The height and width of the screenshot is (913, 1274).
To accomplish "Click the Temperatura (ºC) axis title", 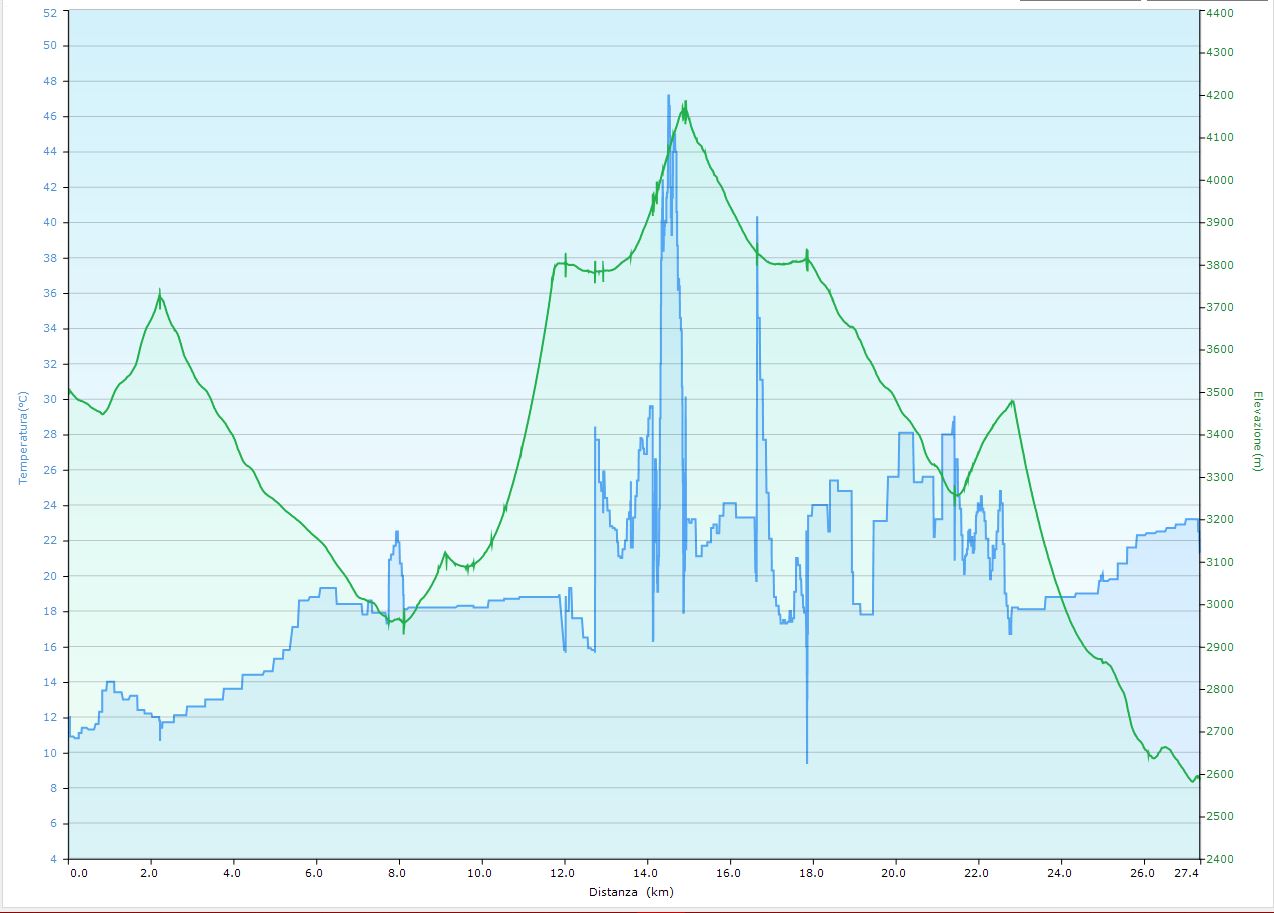I will point(23,437).
